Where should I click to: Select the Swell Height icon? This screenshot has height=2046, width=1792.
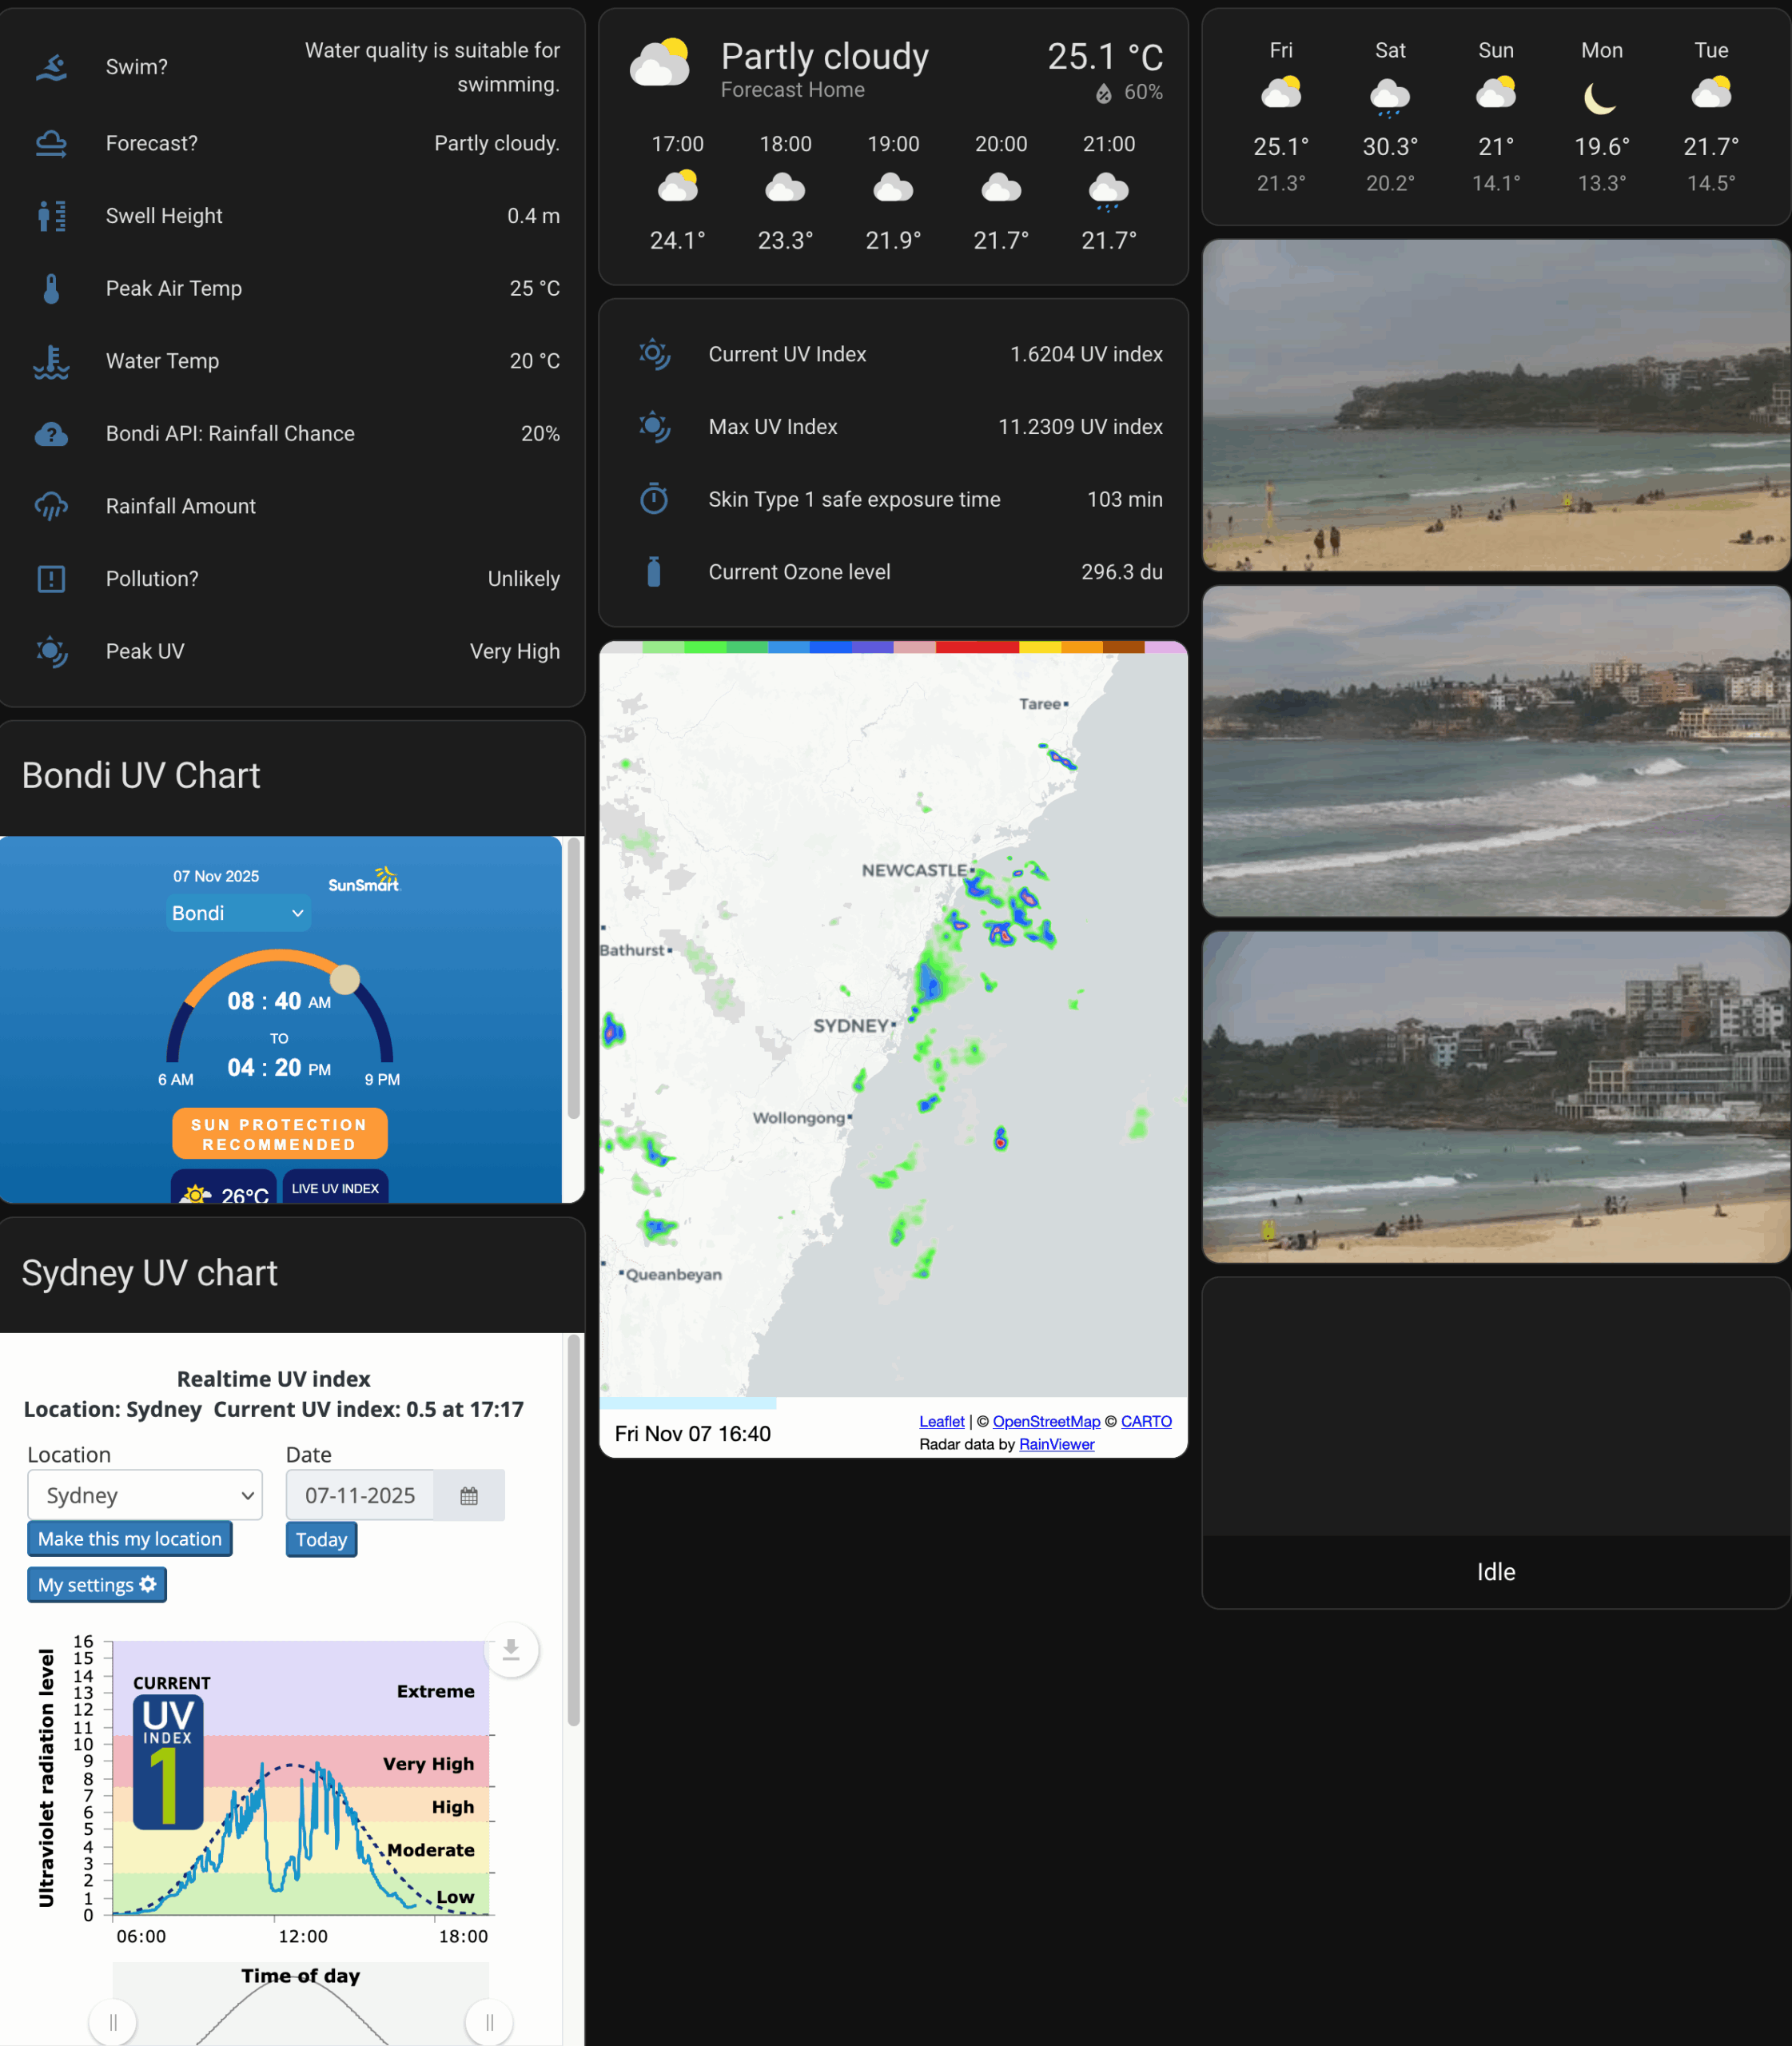click(x=51, y=216)
